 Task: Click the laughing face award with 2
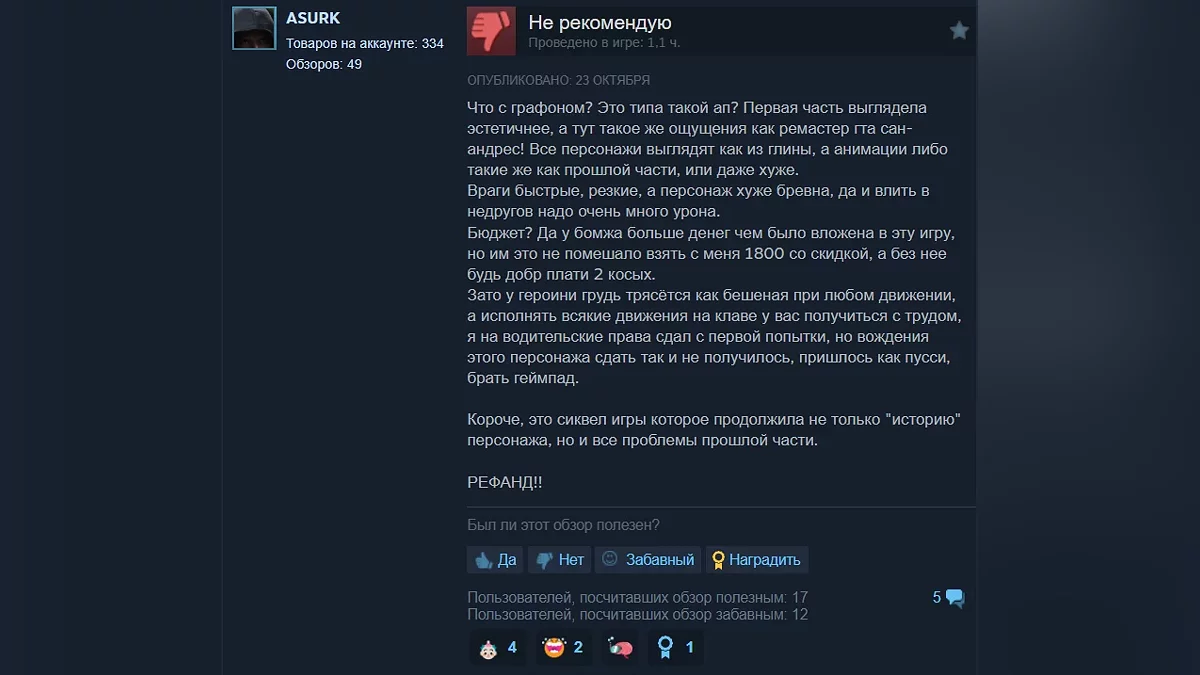pos(564,648)
